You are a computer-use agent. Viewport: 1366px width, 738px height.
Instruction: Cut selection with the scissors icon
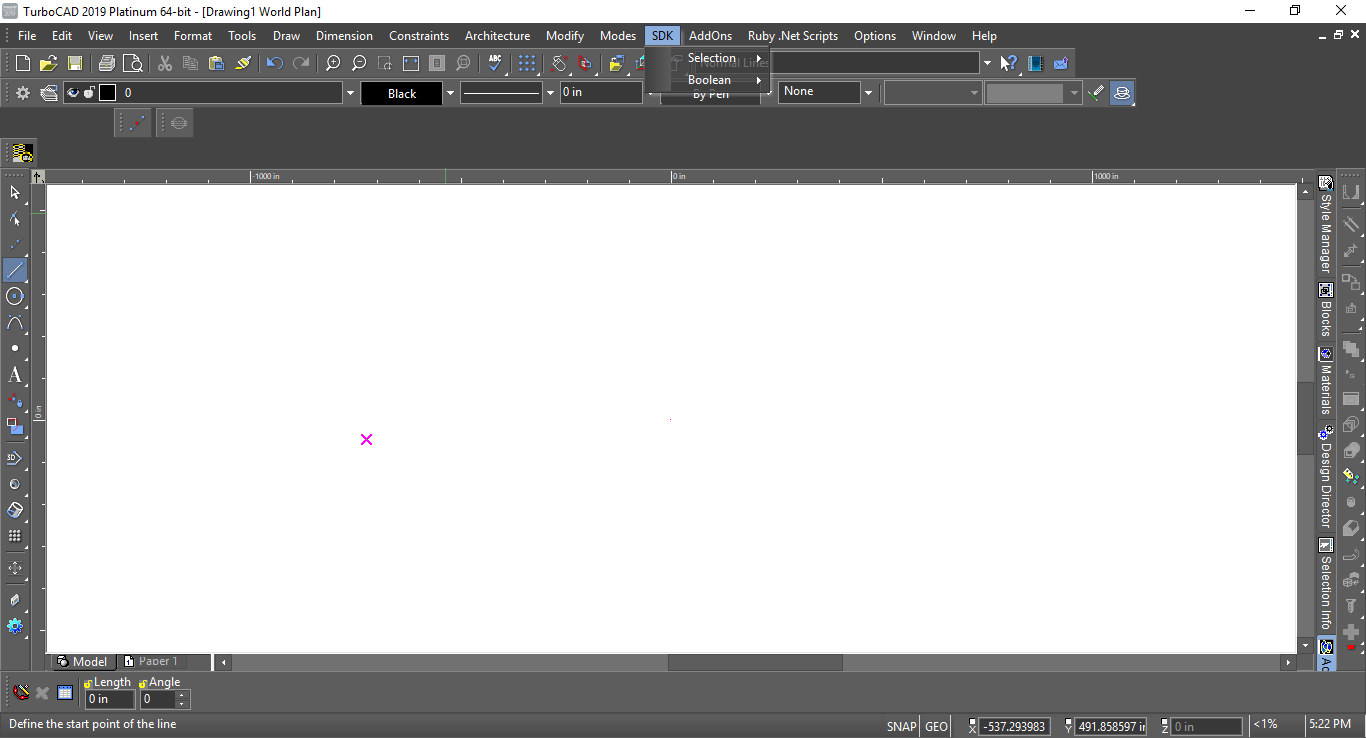165,63
